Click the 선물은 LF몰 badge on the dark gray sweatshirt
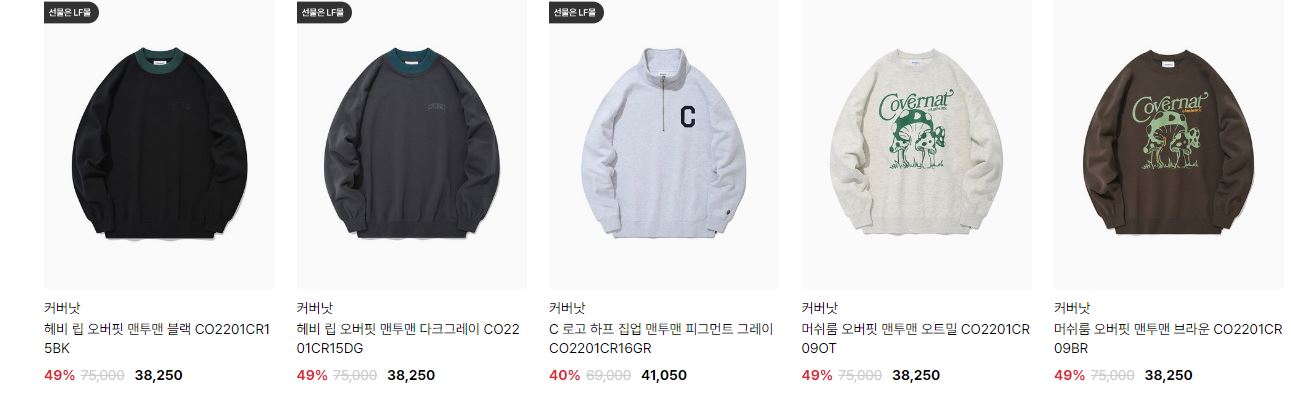This screenshot has width=1291, height=414. (x=324, y=12)
